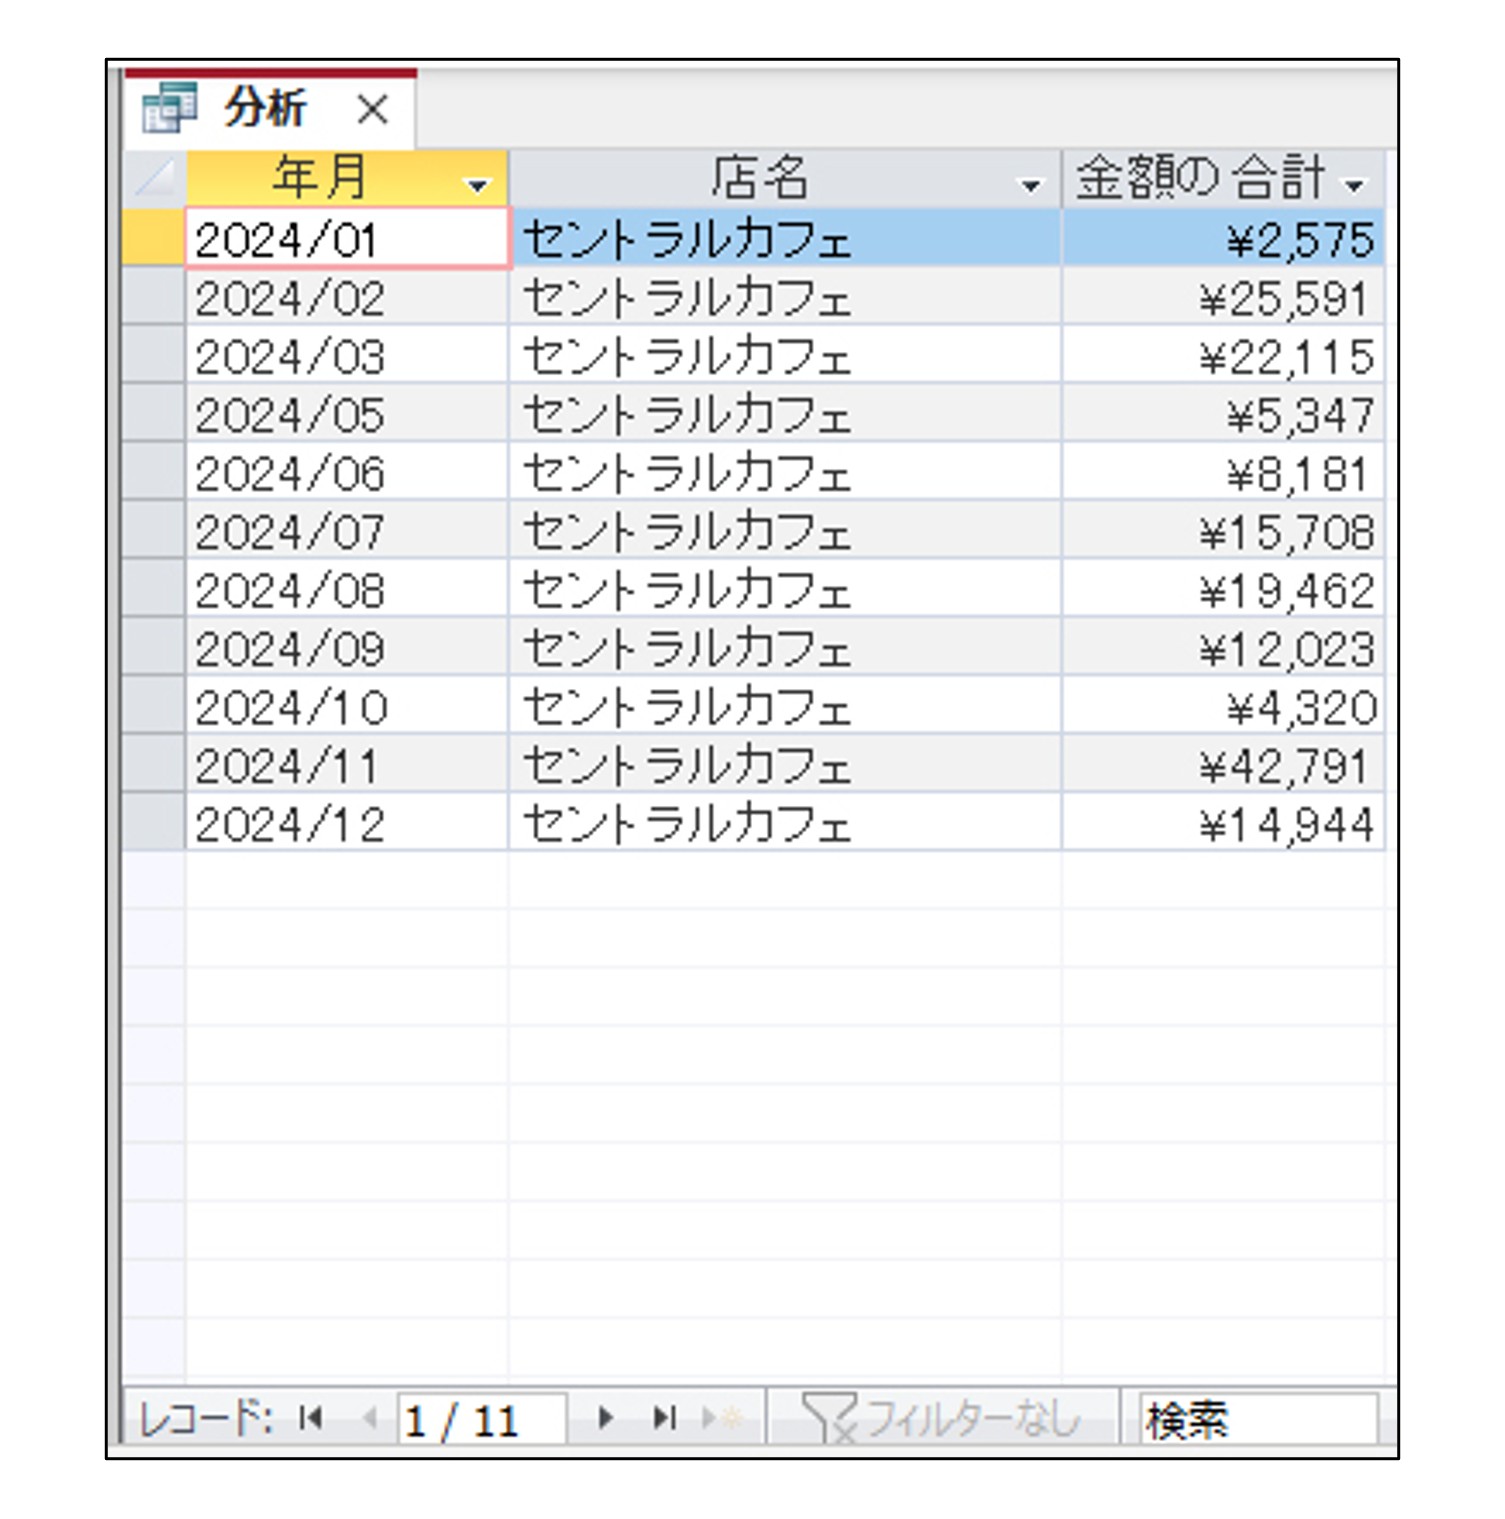The image size is (1505, 1519).
Task: Open the 店名 column filter dropdown
Action: click(x=1029, y=185)
